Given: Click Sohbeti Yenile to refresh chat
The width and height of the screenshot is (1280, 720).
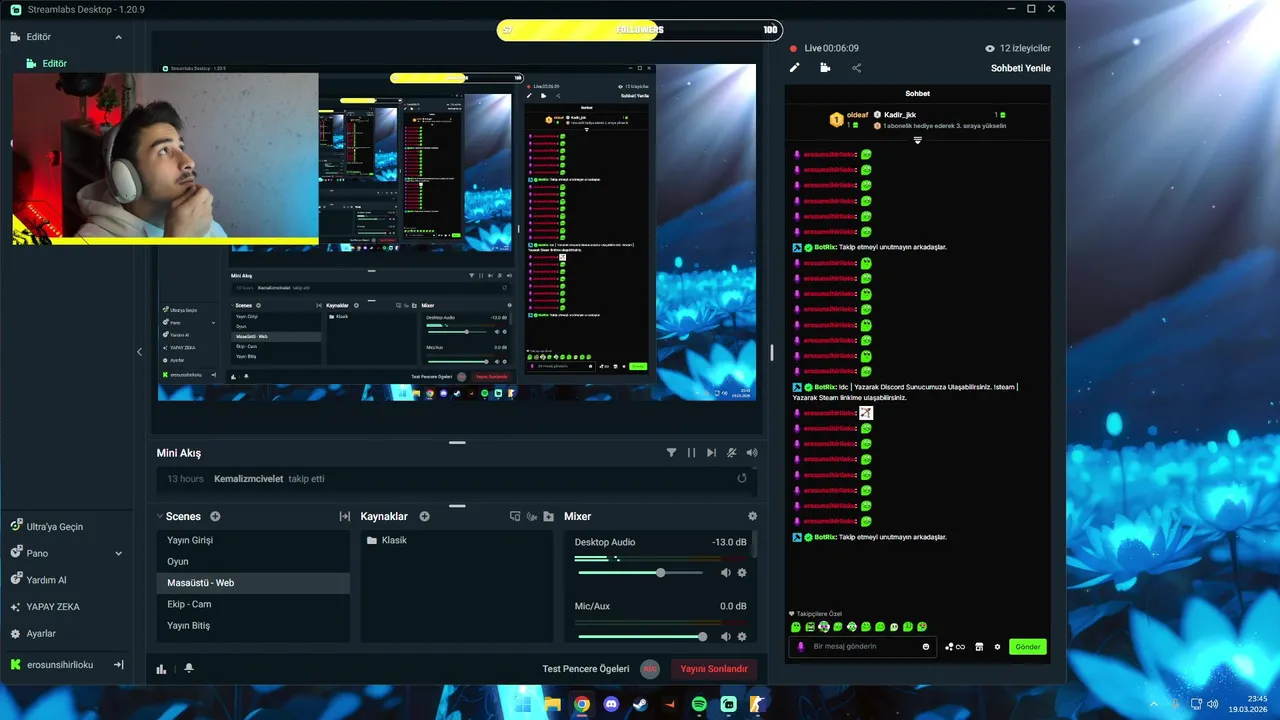Looking at the screenshot, I should click(x=1020, y=68).
